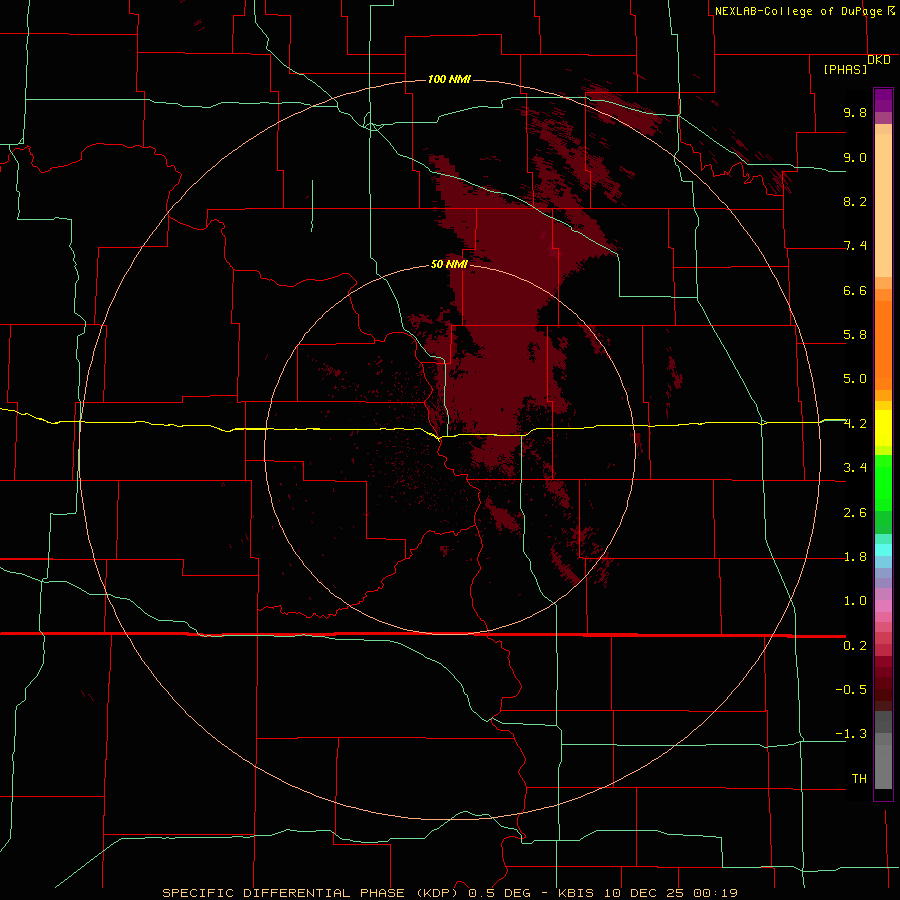Viewport: 900px width, 900px height.
Task: Click the [PHAS] legend heading
Action: [845, 69]
